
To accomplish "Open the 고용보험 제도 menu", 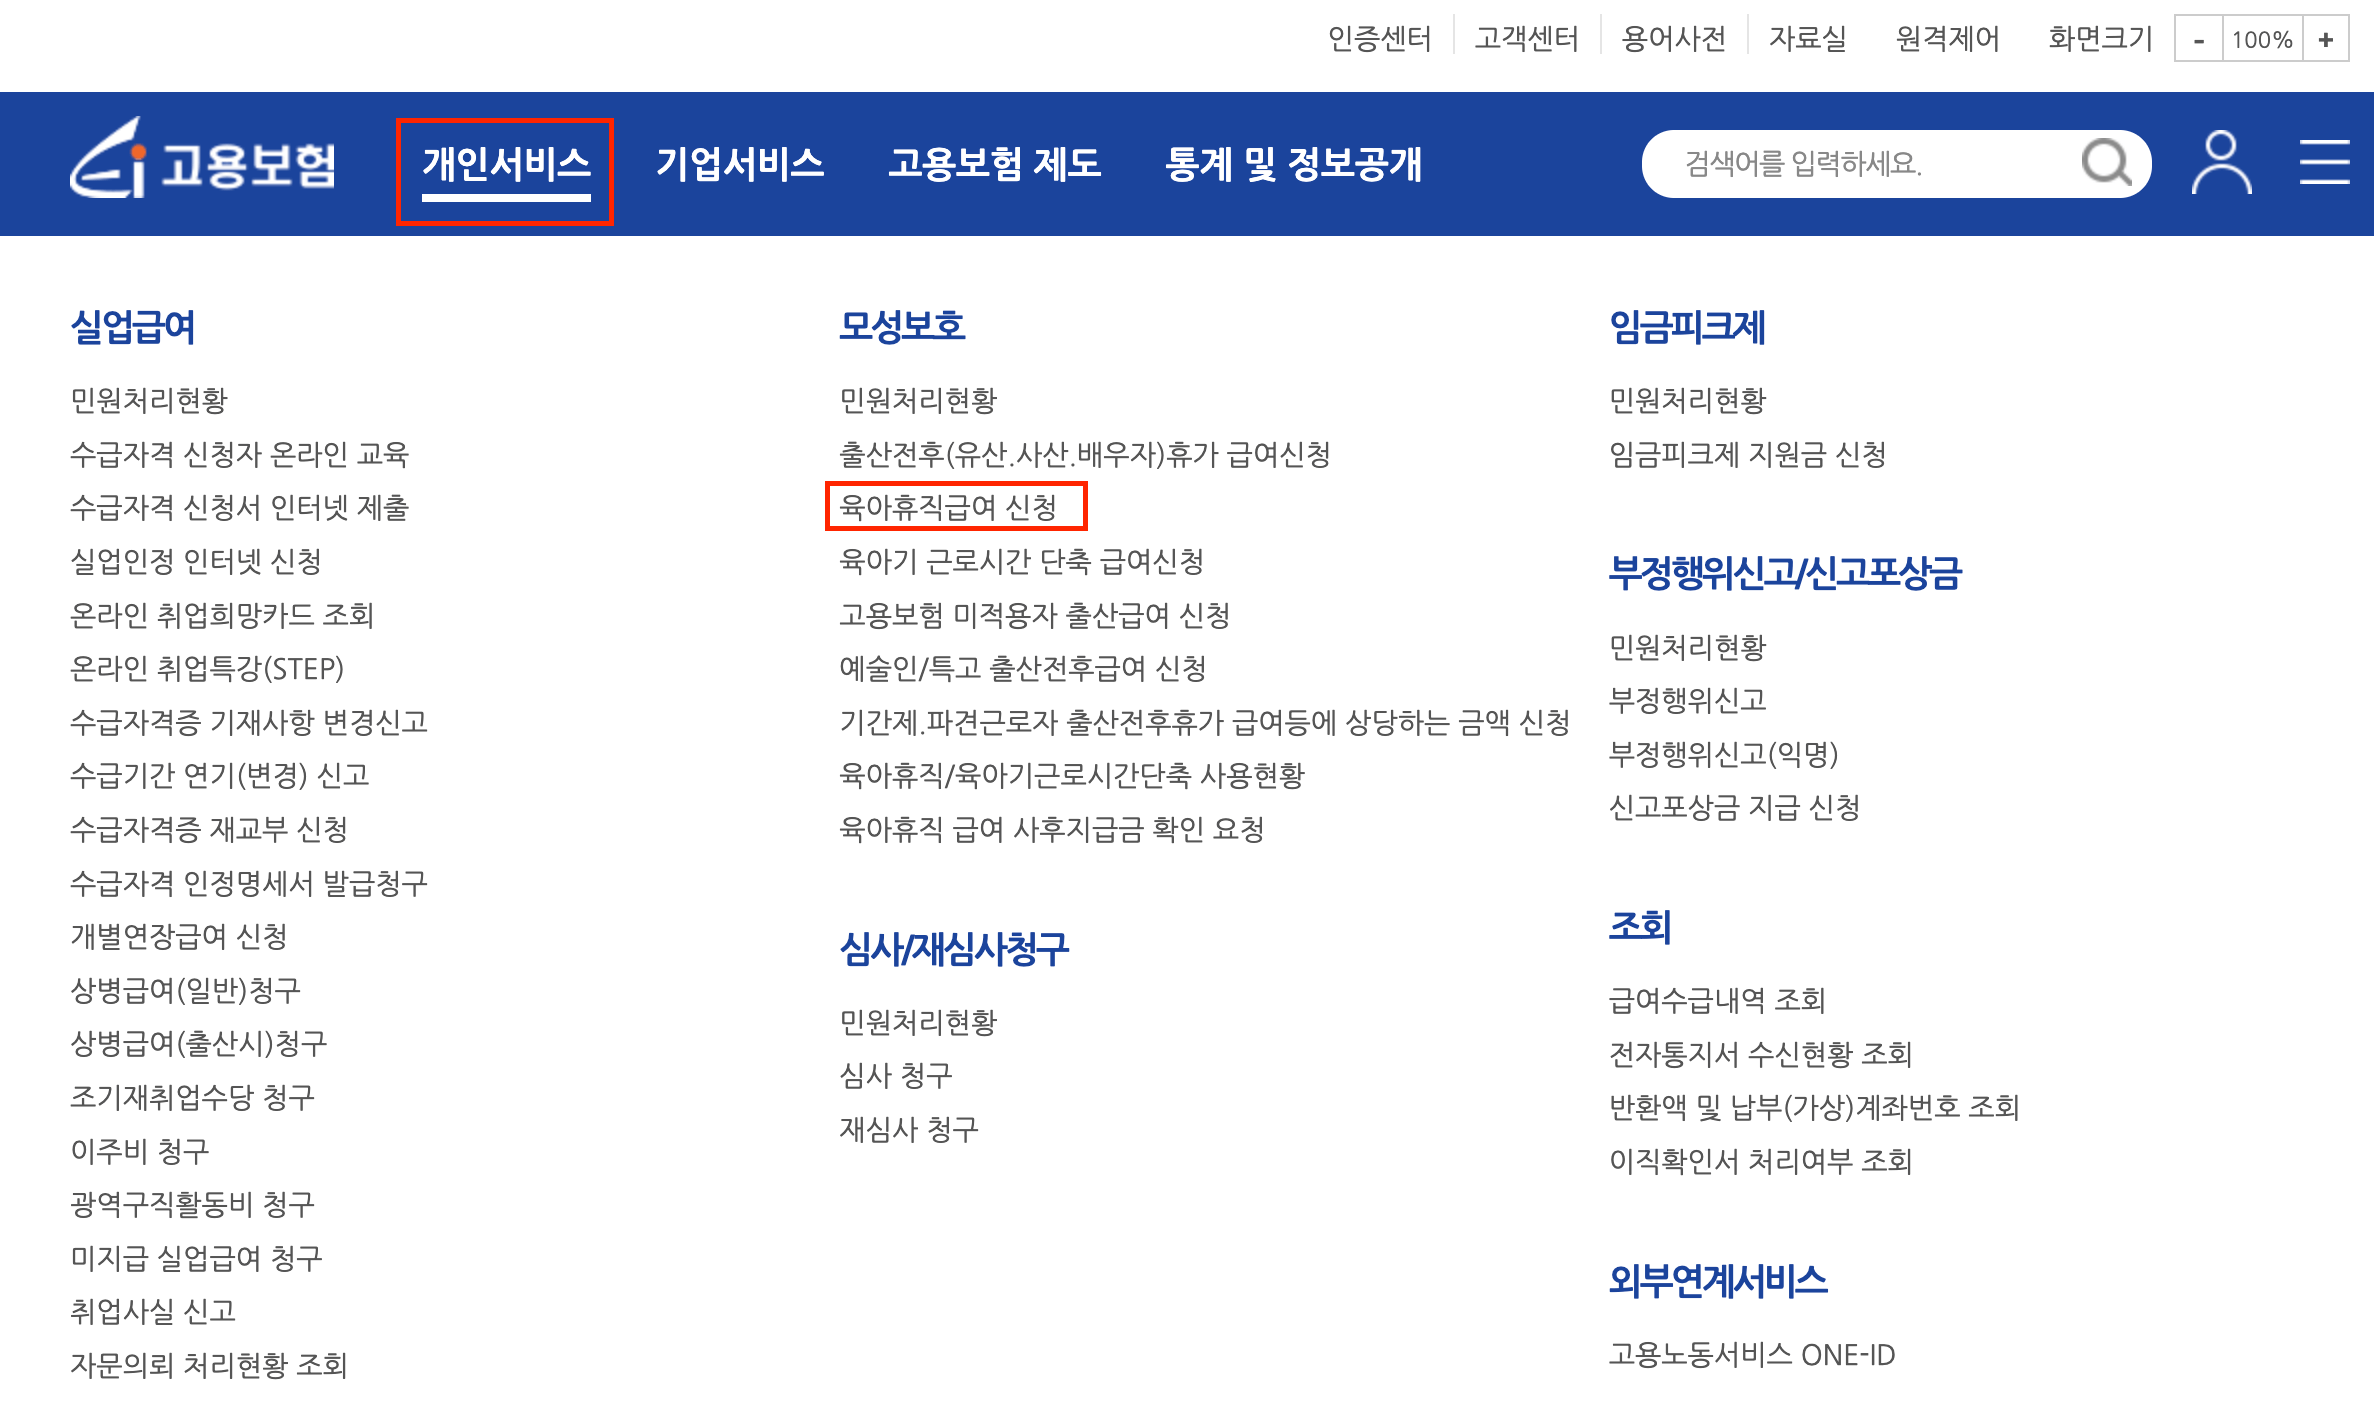I will tap(994, 164).
